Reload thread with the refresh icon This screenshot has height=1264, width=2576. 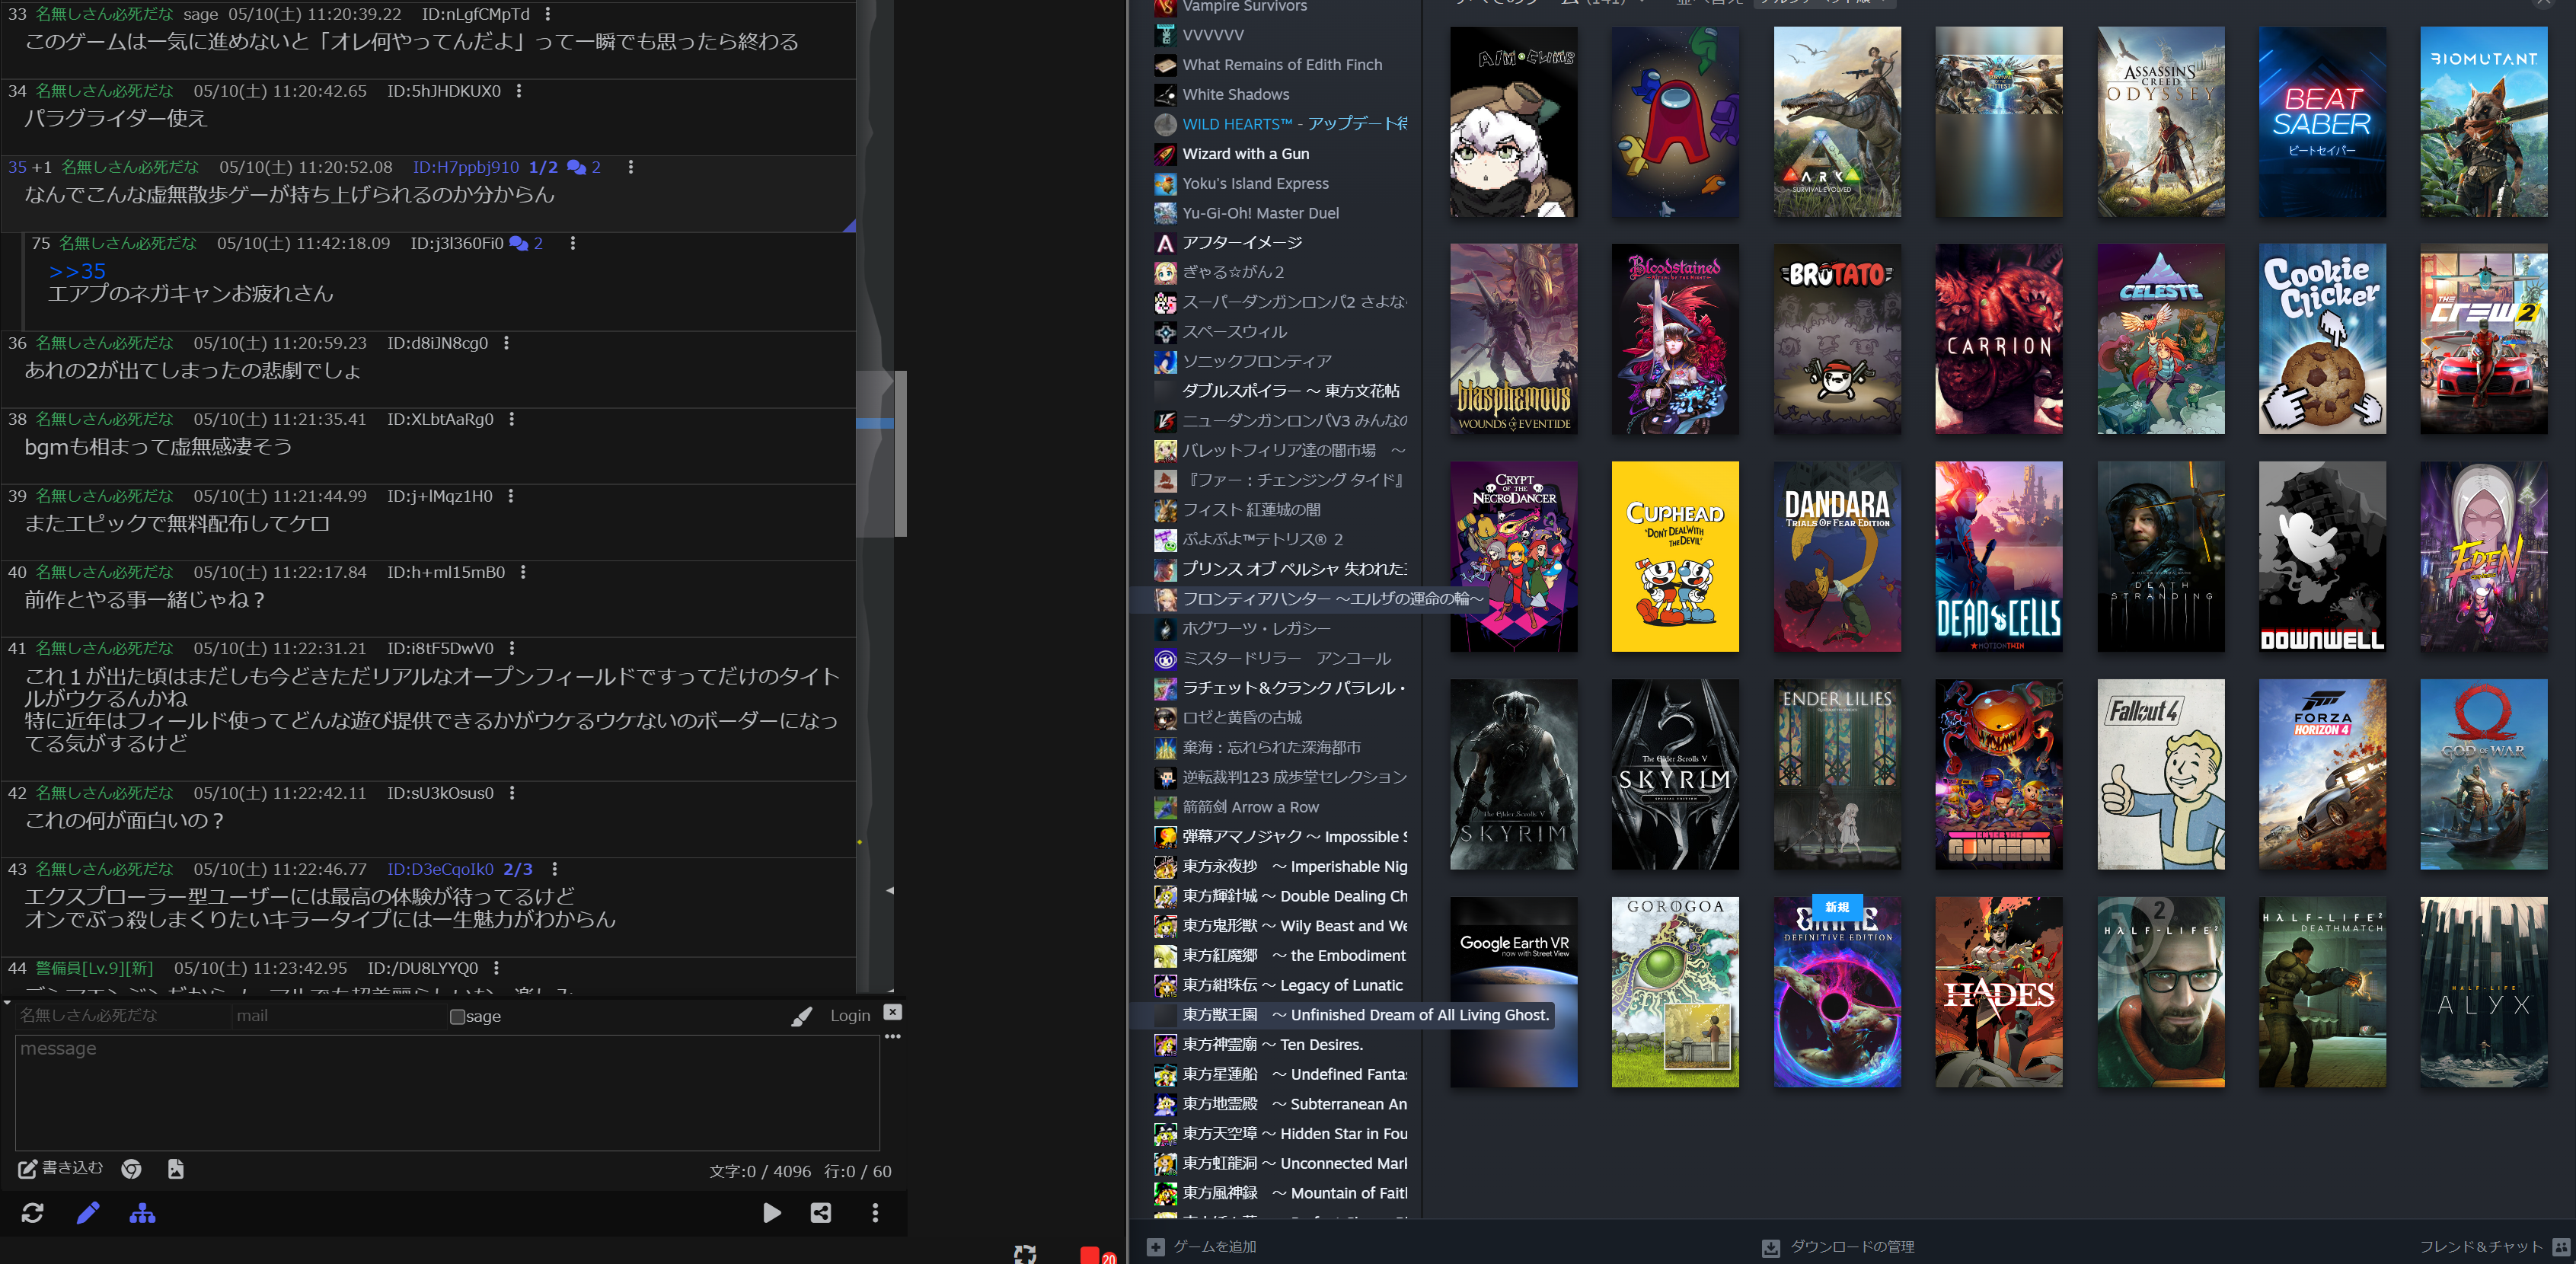(x=32, y=1213)
